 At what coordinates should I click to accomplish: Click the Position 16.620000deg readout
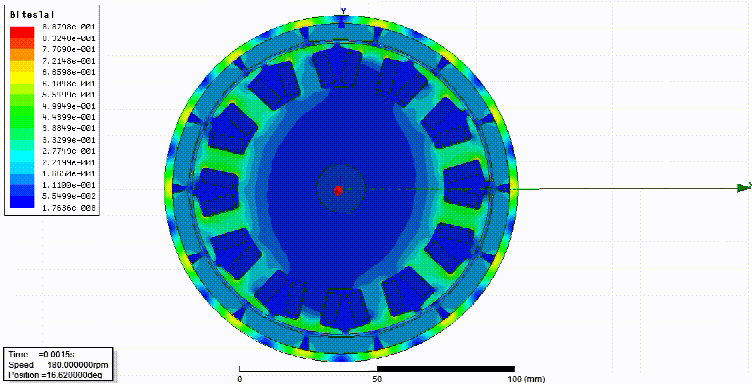[55, 374]
